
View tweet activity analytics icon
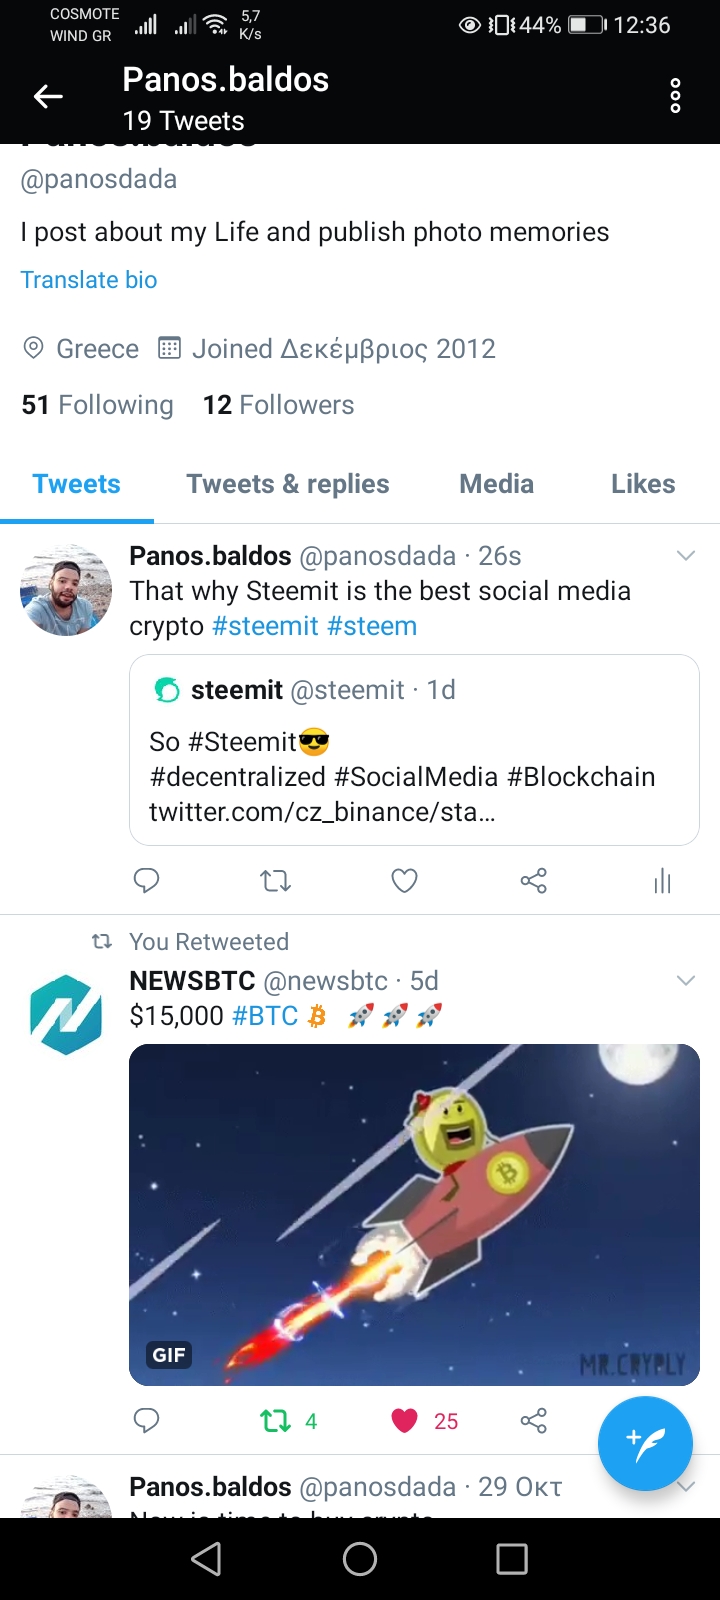tap(662, 880)
